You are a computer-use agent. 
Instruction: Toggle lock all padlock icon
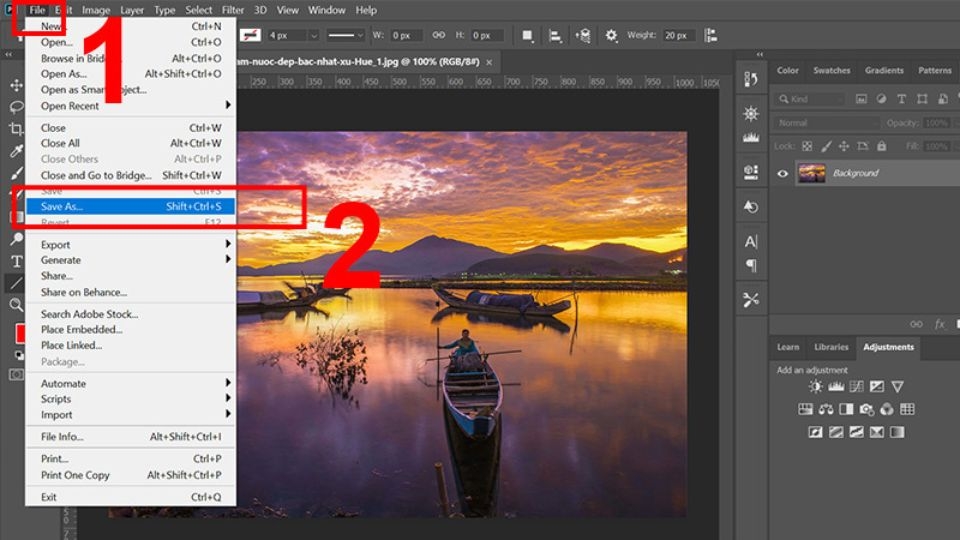point(881,146)
